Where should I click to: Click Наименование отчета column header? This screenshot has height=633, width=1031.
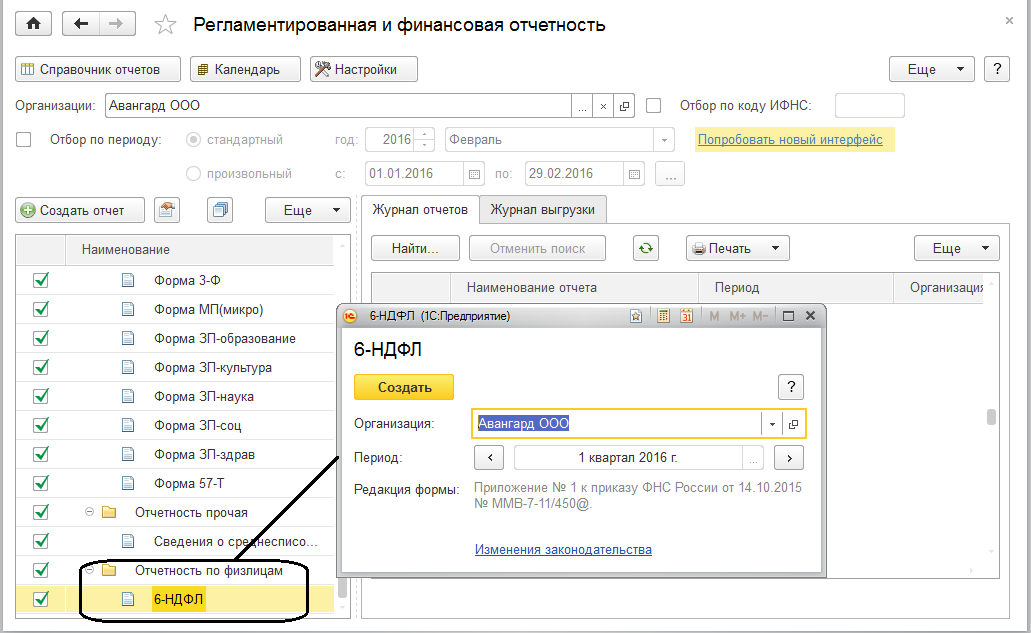575,287
